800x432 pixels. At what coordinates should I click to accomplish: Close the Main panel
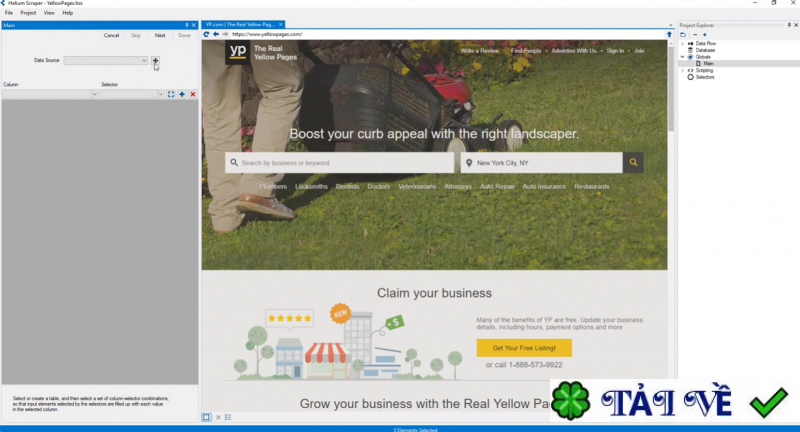(194, 25)
